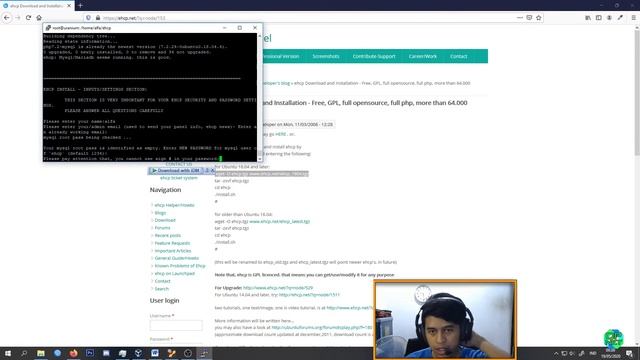Open a new browser tab
The image size is (640, 360).
click(x=80, y=6)
